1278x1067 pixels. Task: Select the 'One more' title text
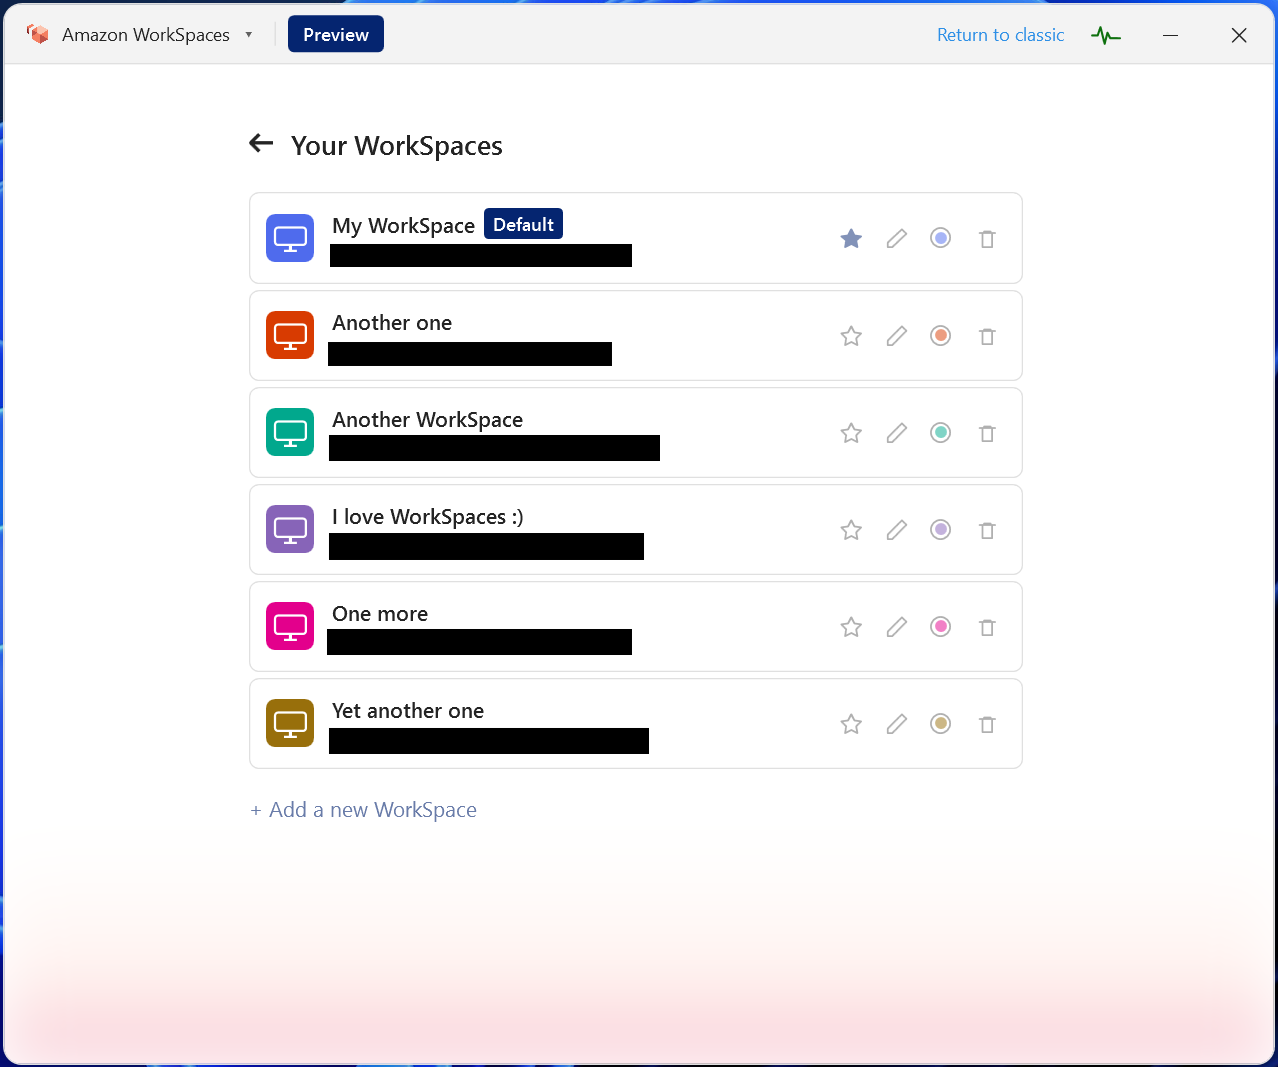coord(380,614)
